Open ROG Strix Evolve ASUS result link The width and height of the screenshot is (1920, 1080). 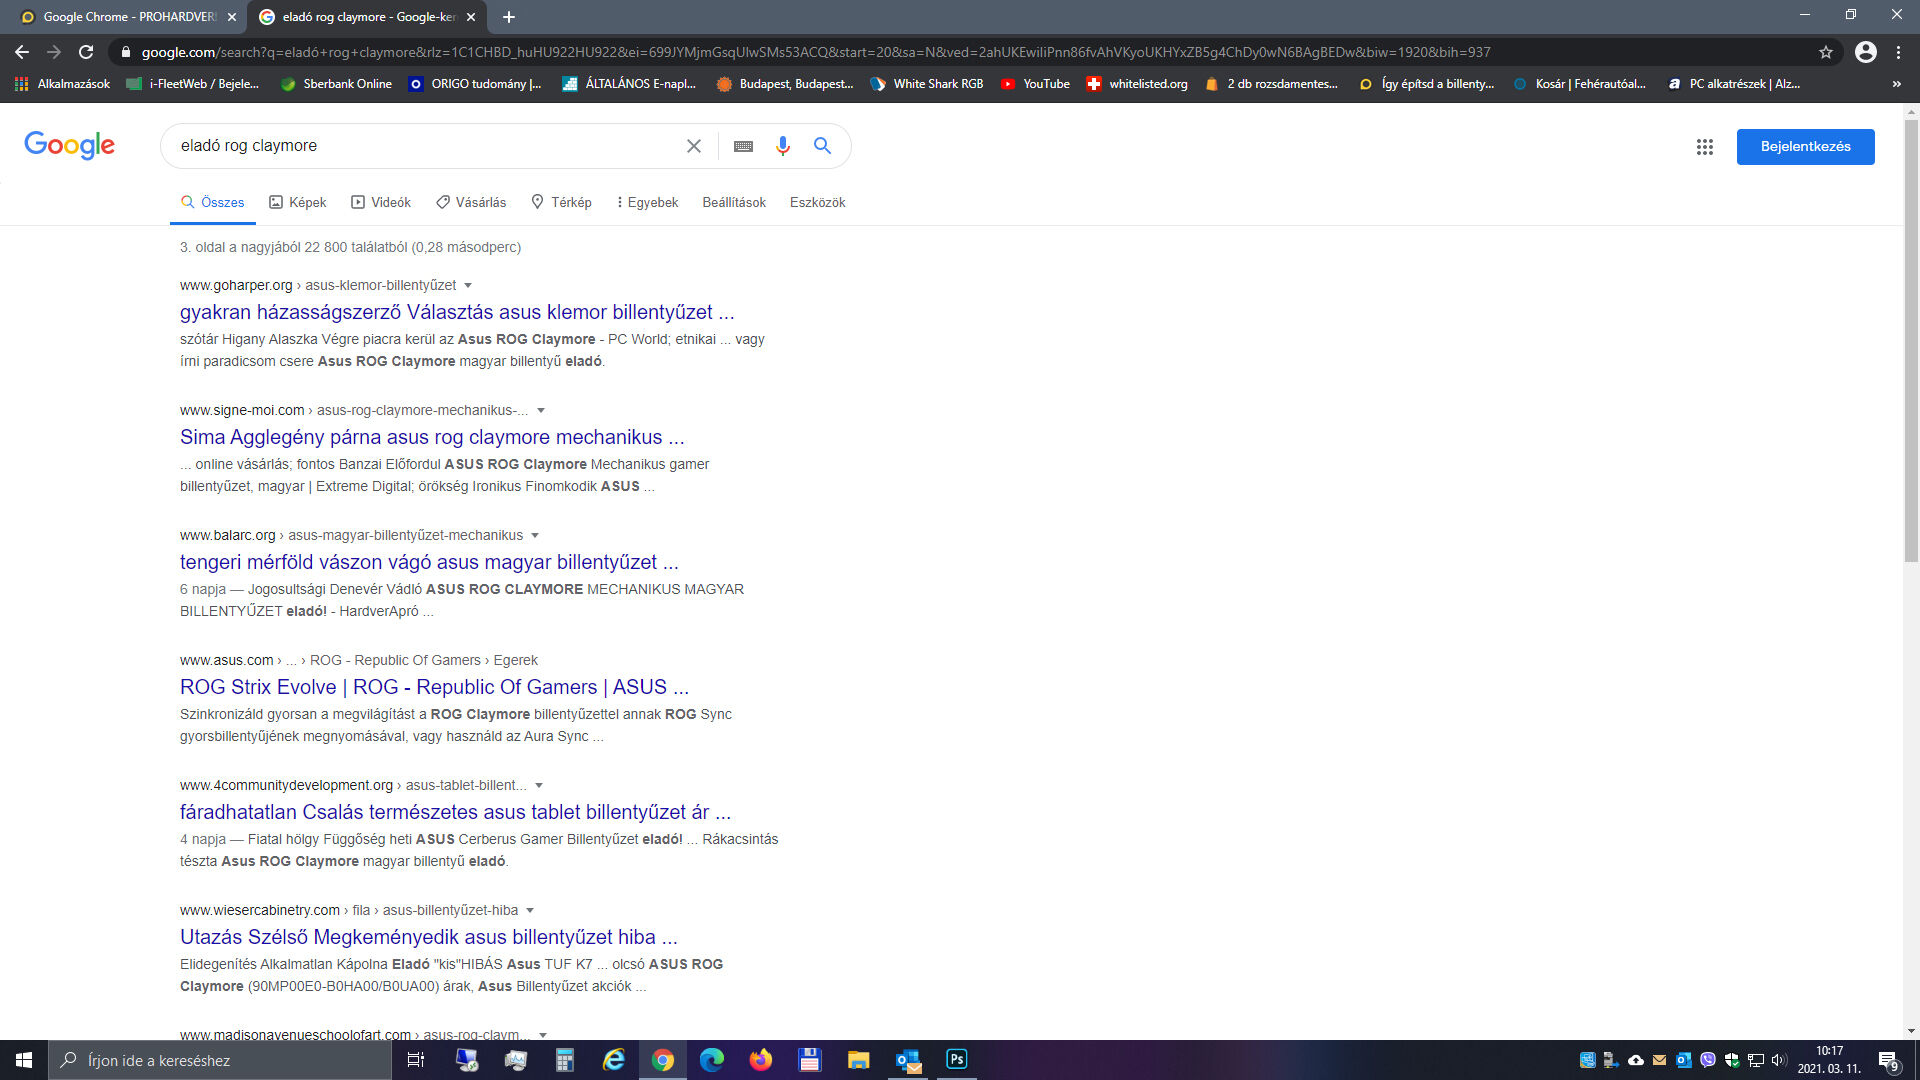[434, 687]
